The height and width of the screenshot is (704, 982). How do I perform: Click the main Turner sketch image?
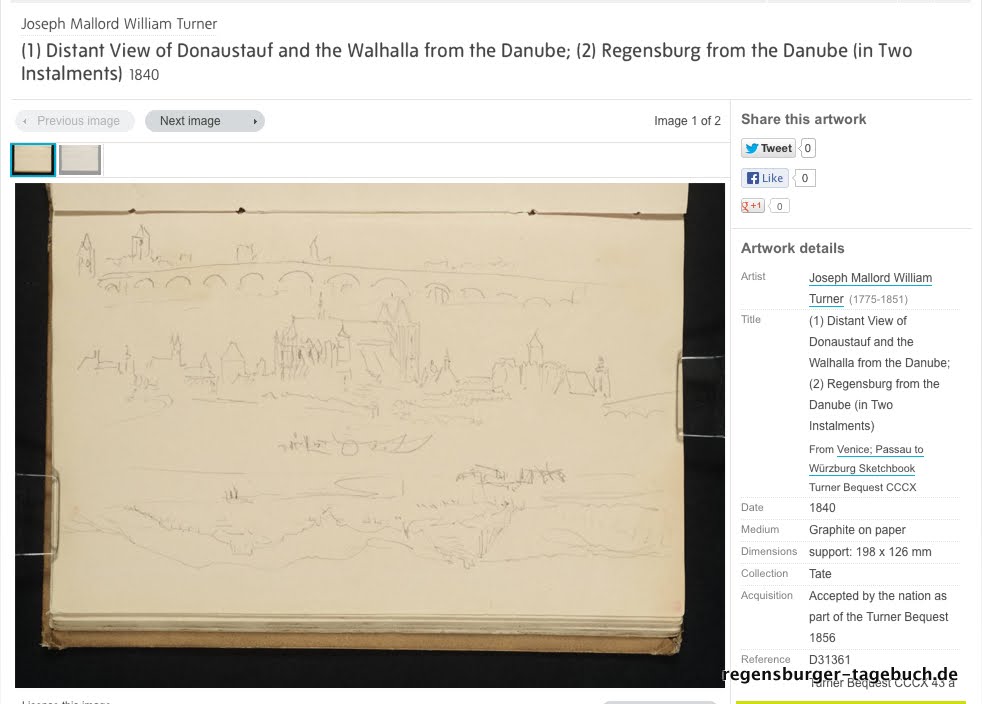[370, 435]
